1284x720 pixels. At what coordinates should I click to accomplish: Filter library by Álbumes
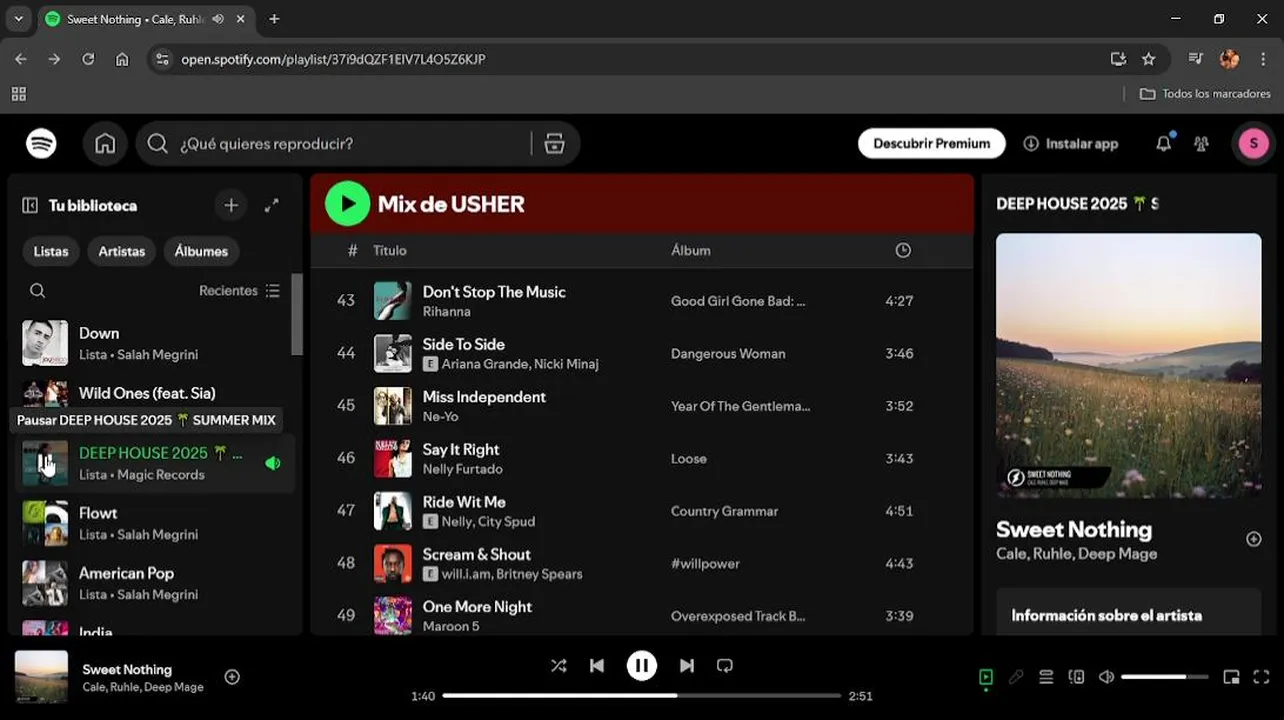(201, 251)
